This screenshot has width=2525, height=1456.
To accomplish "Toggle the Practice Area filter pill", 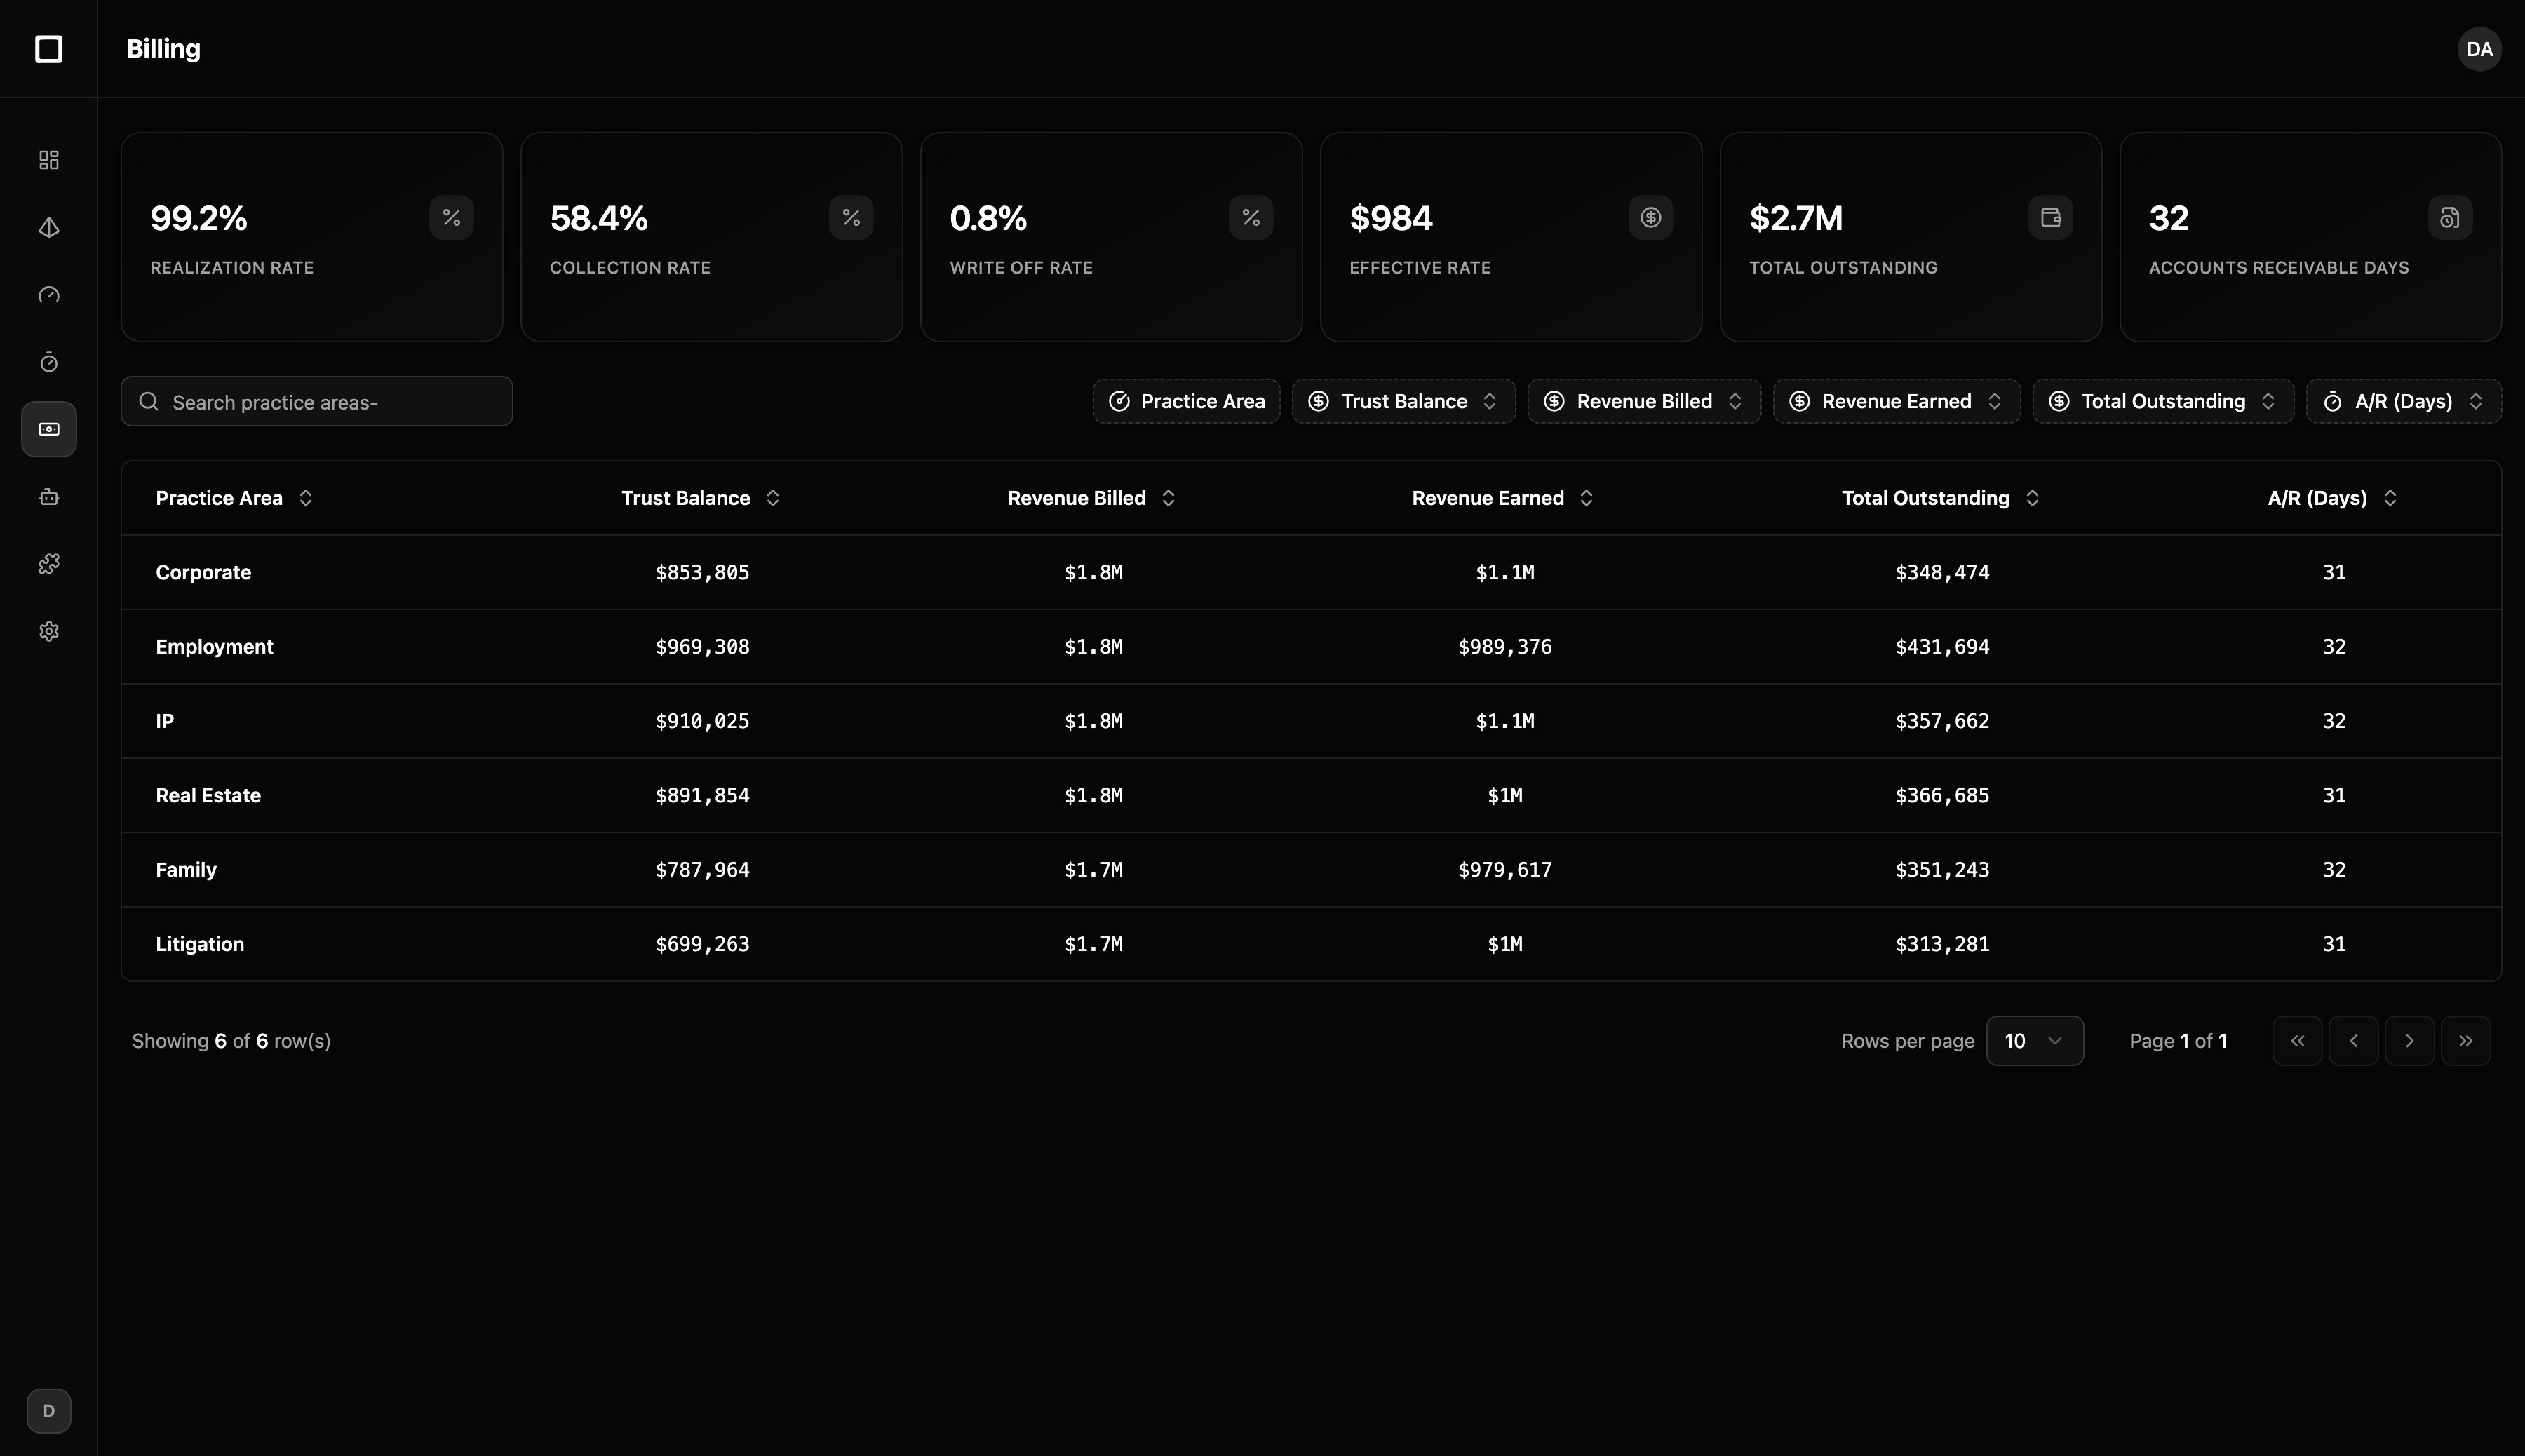I will 1185,401.
